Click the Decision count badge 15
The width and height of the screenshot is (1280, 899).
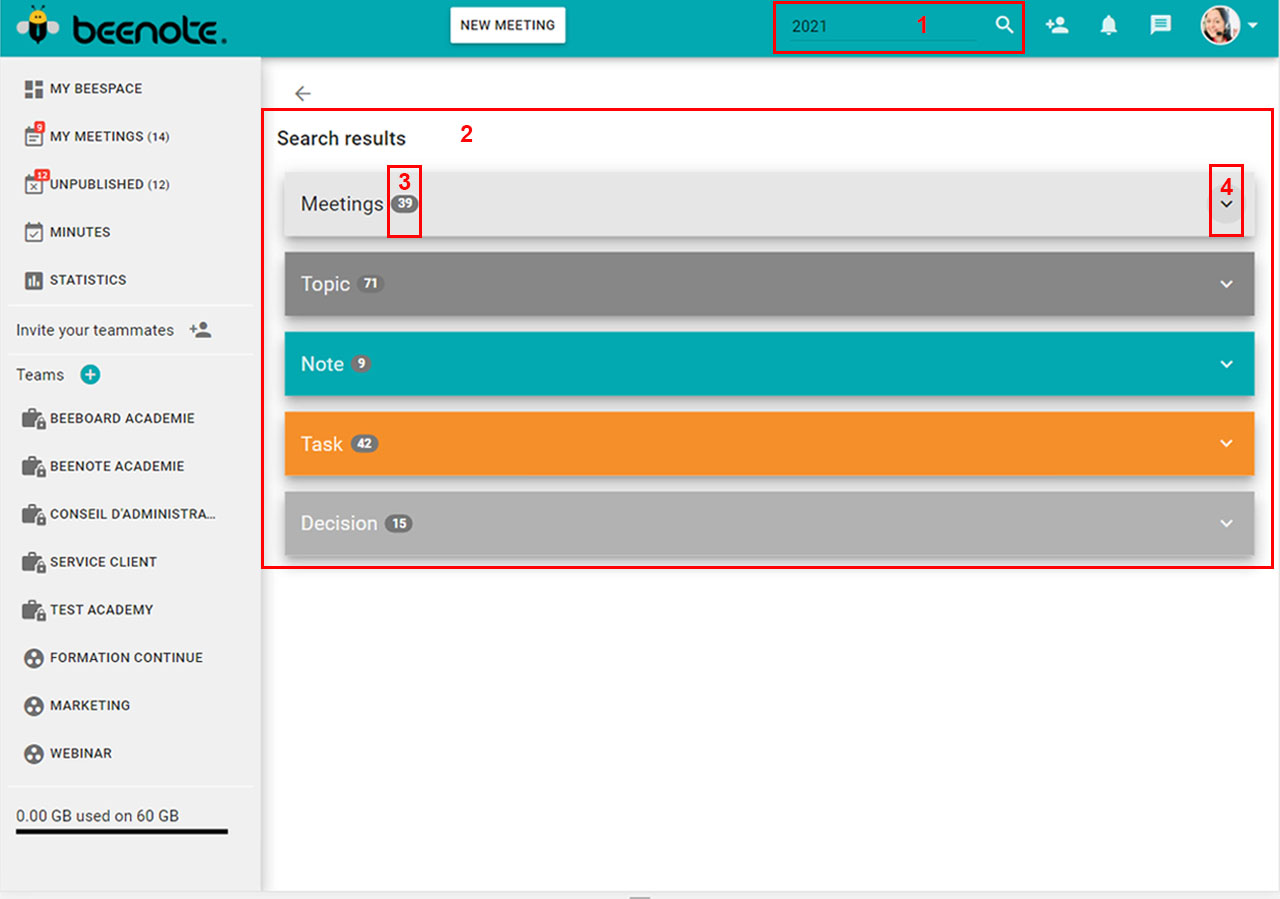[x=398, y=523]
